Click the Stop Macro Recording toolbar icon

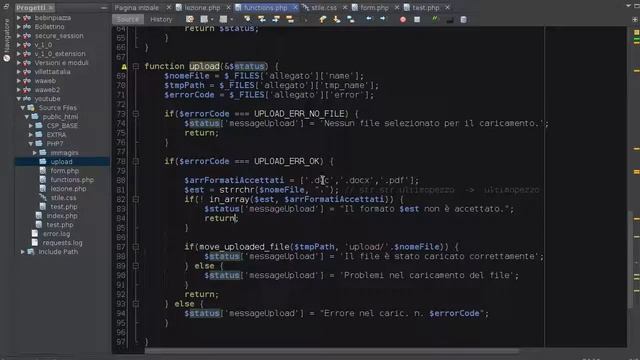[x=417, y=19]
